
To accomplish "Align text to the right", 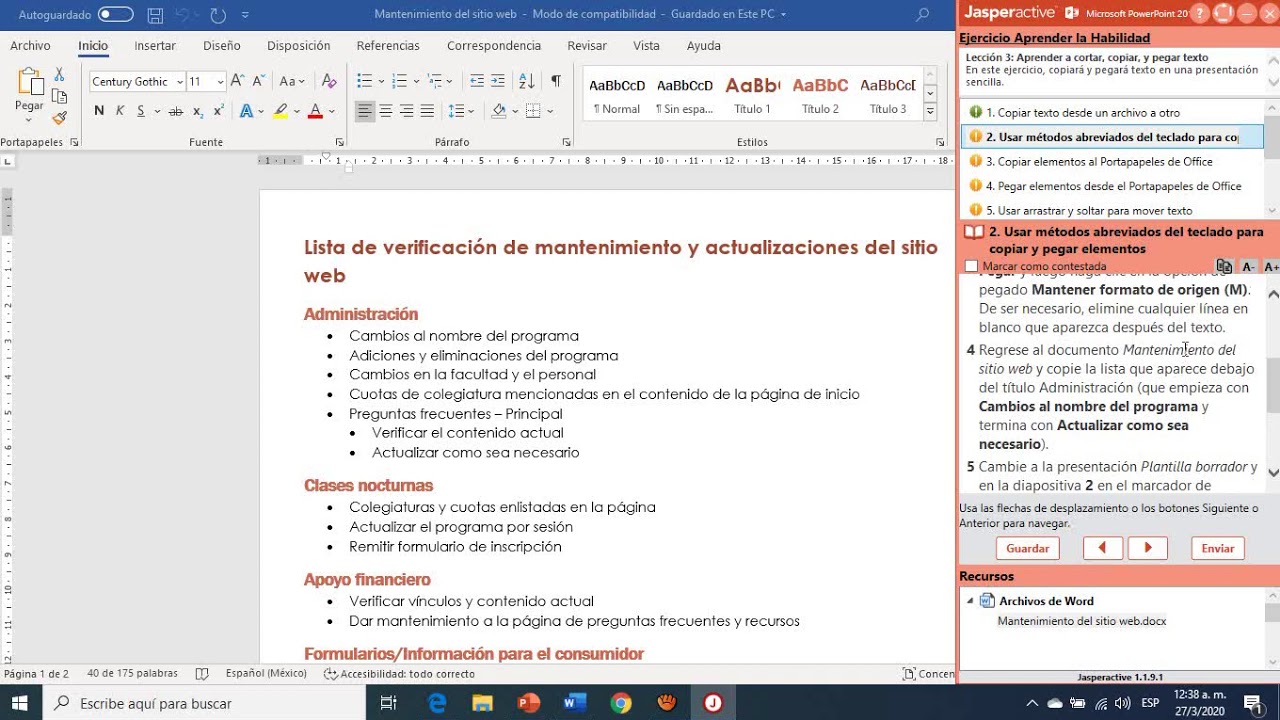I will point(407,111).
